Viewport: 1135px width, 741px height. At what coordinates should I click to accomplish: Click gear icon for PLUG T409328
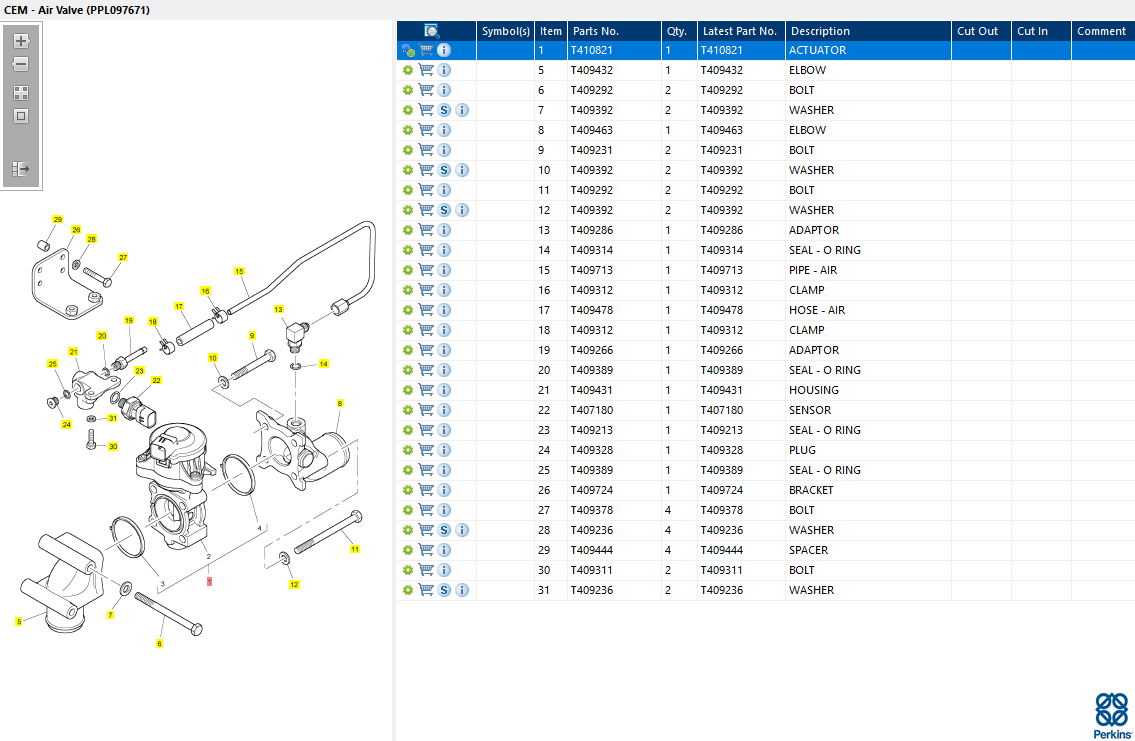click(408, 450)
